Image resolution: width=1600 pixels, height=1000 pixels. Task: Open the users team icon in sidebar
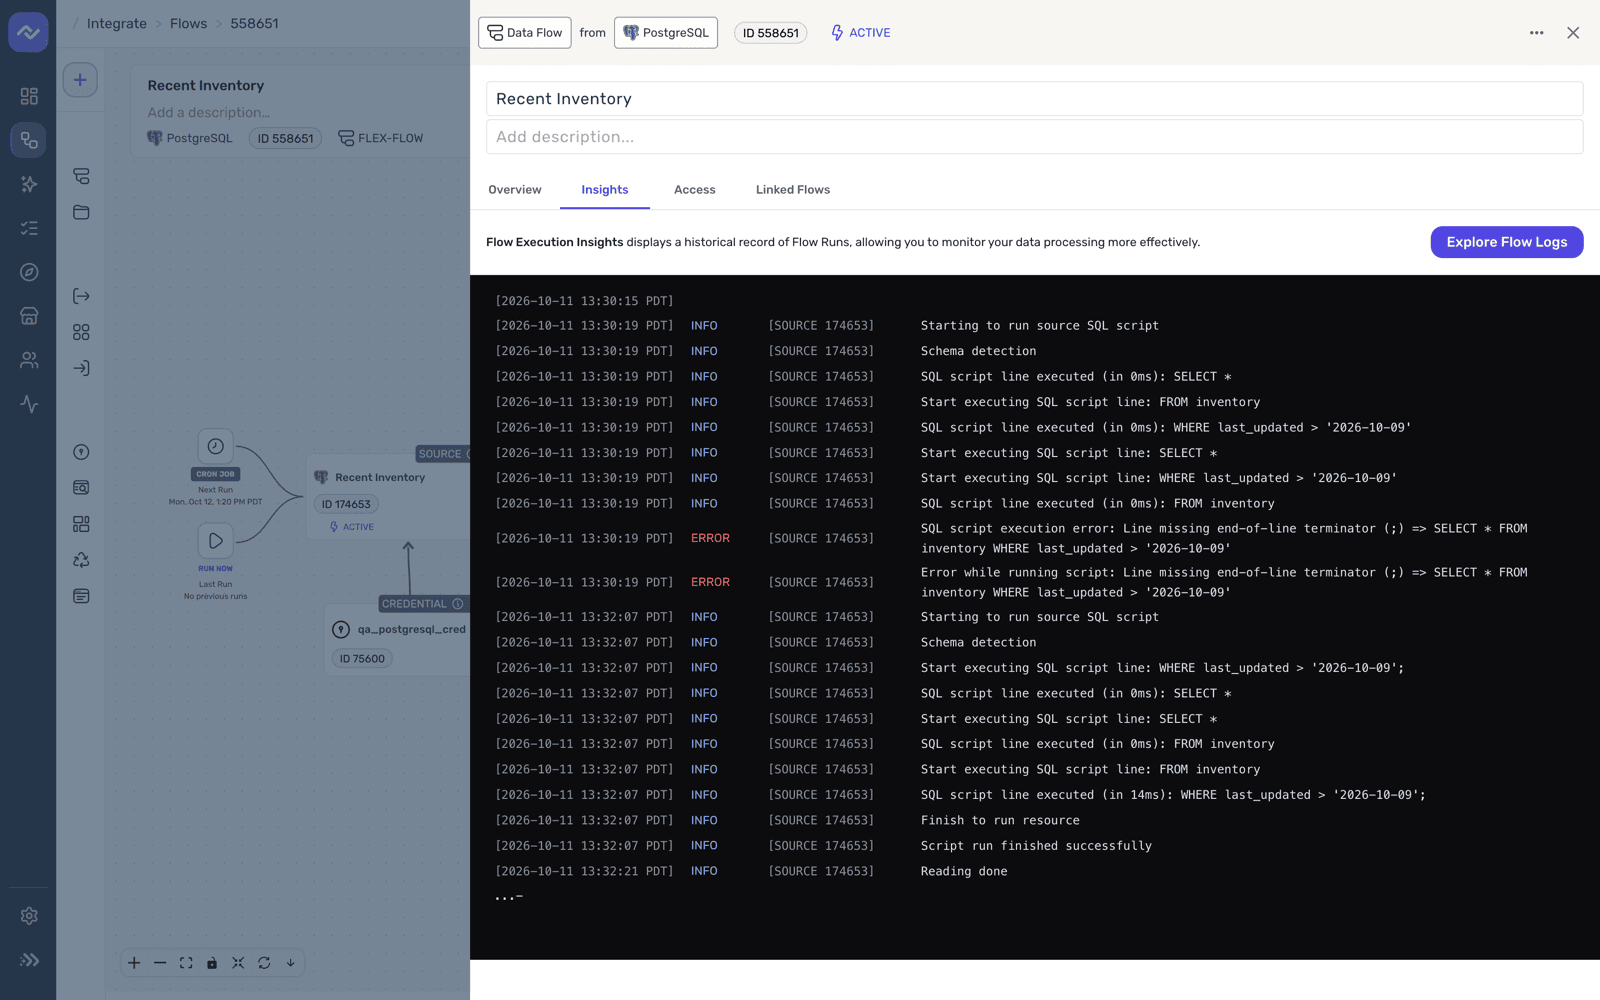pyautogui.click(x=29, y=360)
